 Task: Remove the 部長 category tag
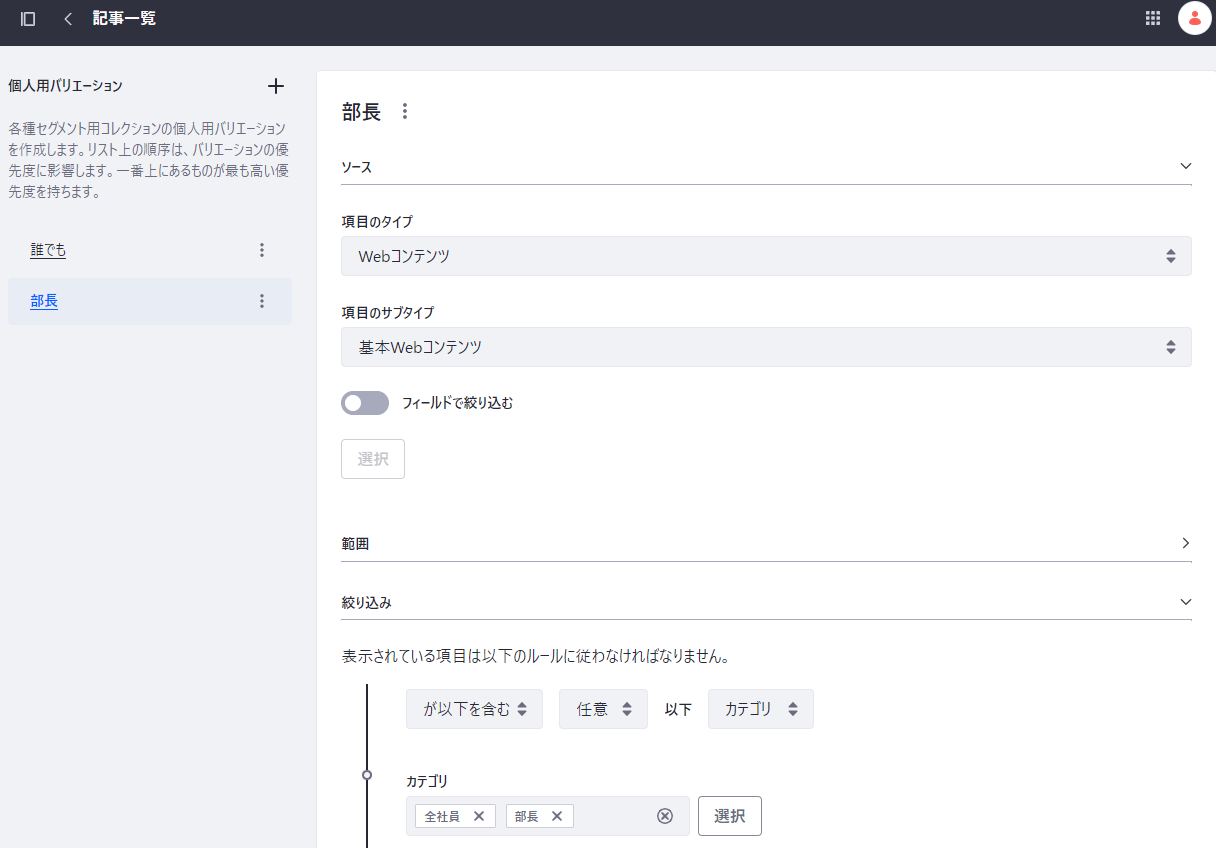(557, 816)
